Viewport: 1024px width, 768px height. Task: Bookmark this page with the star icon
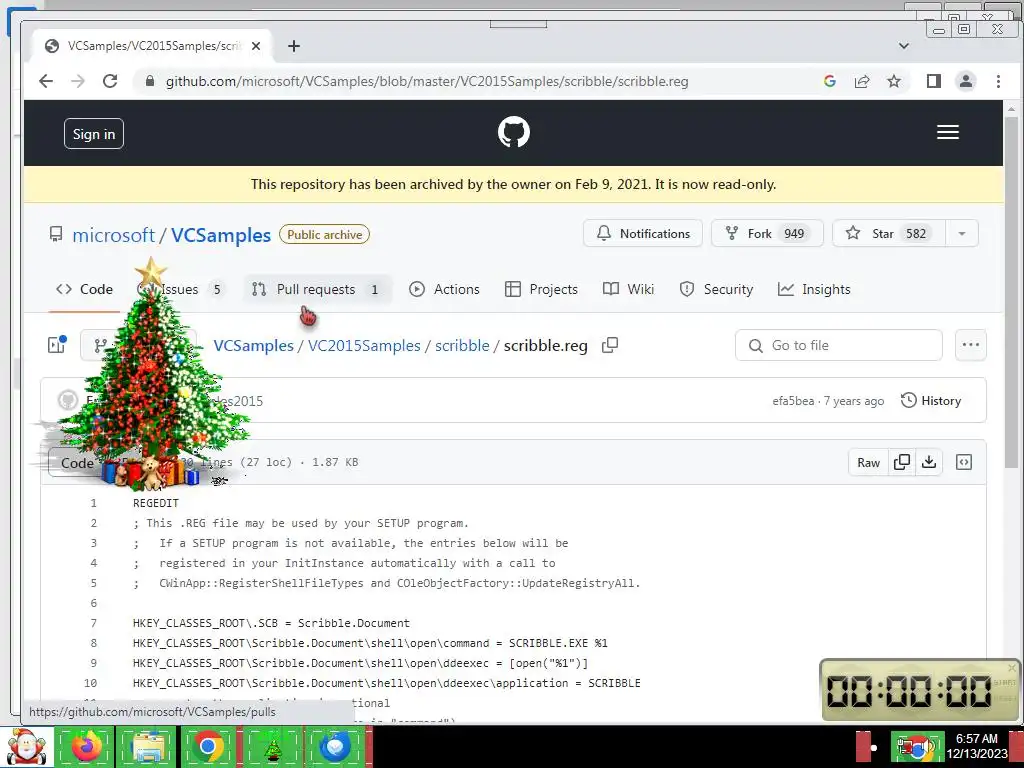point(894,81)
